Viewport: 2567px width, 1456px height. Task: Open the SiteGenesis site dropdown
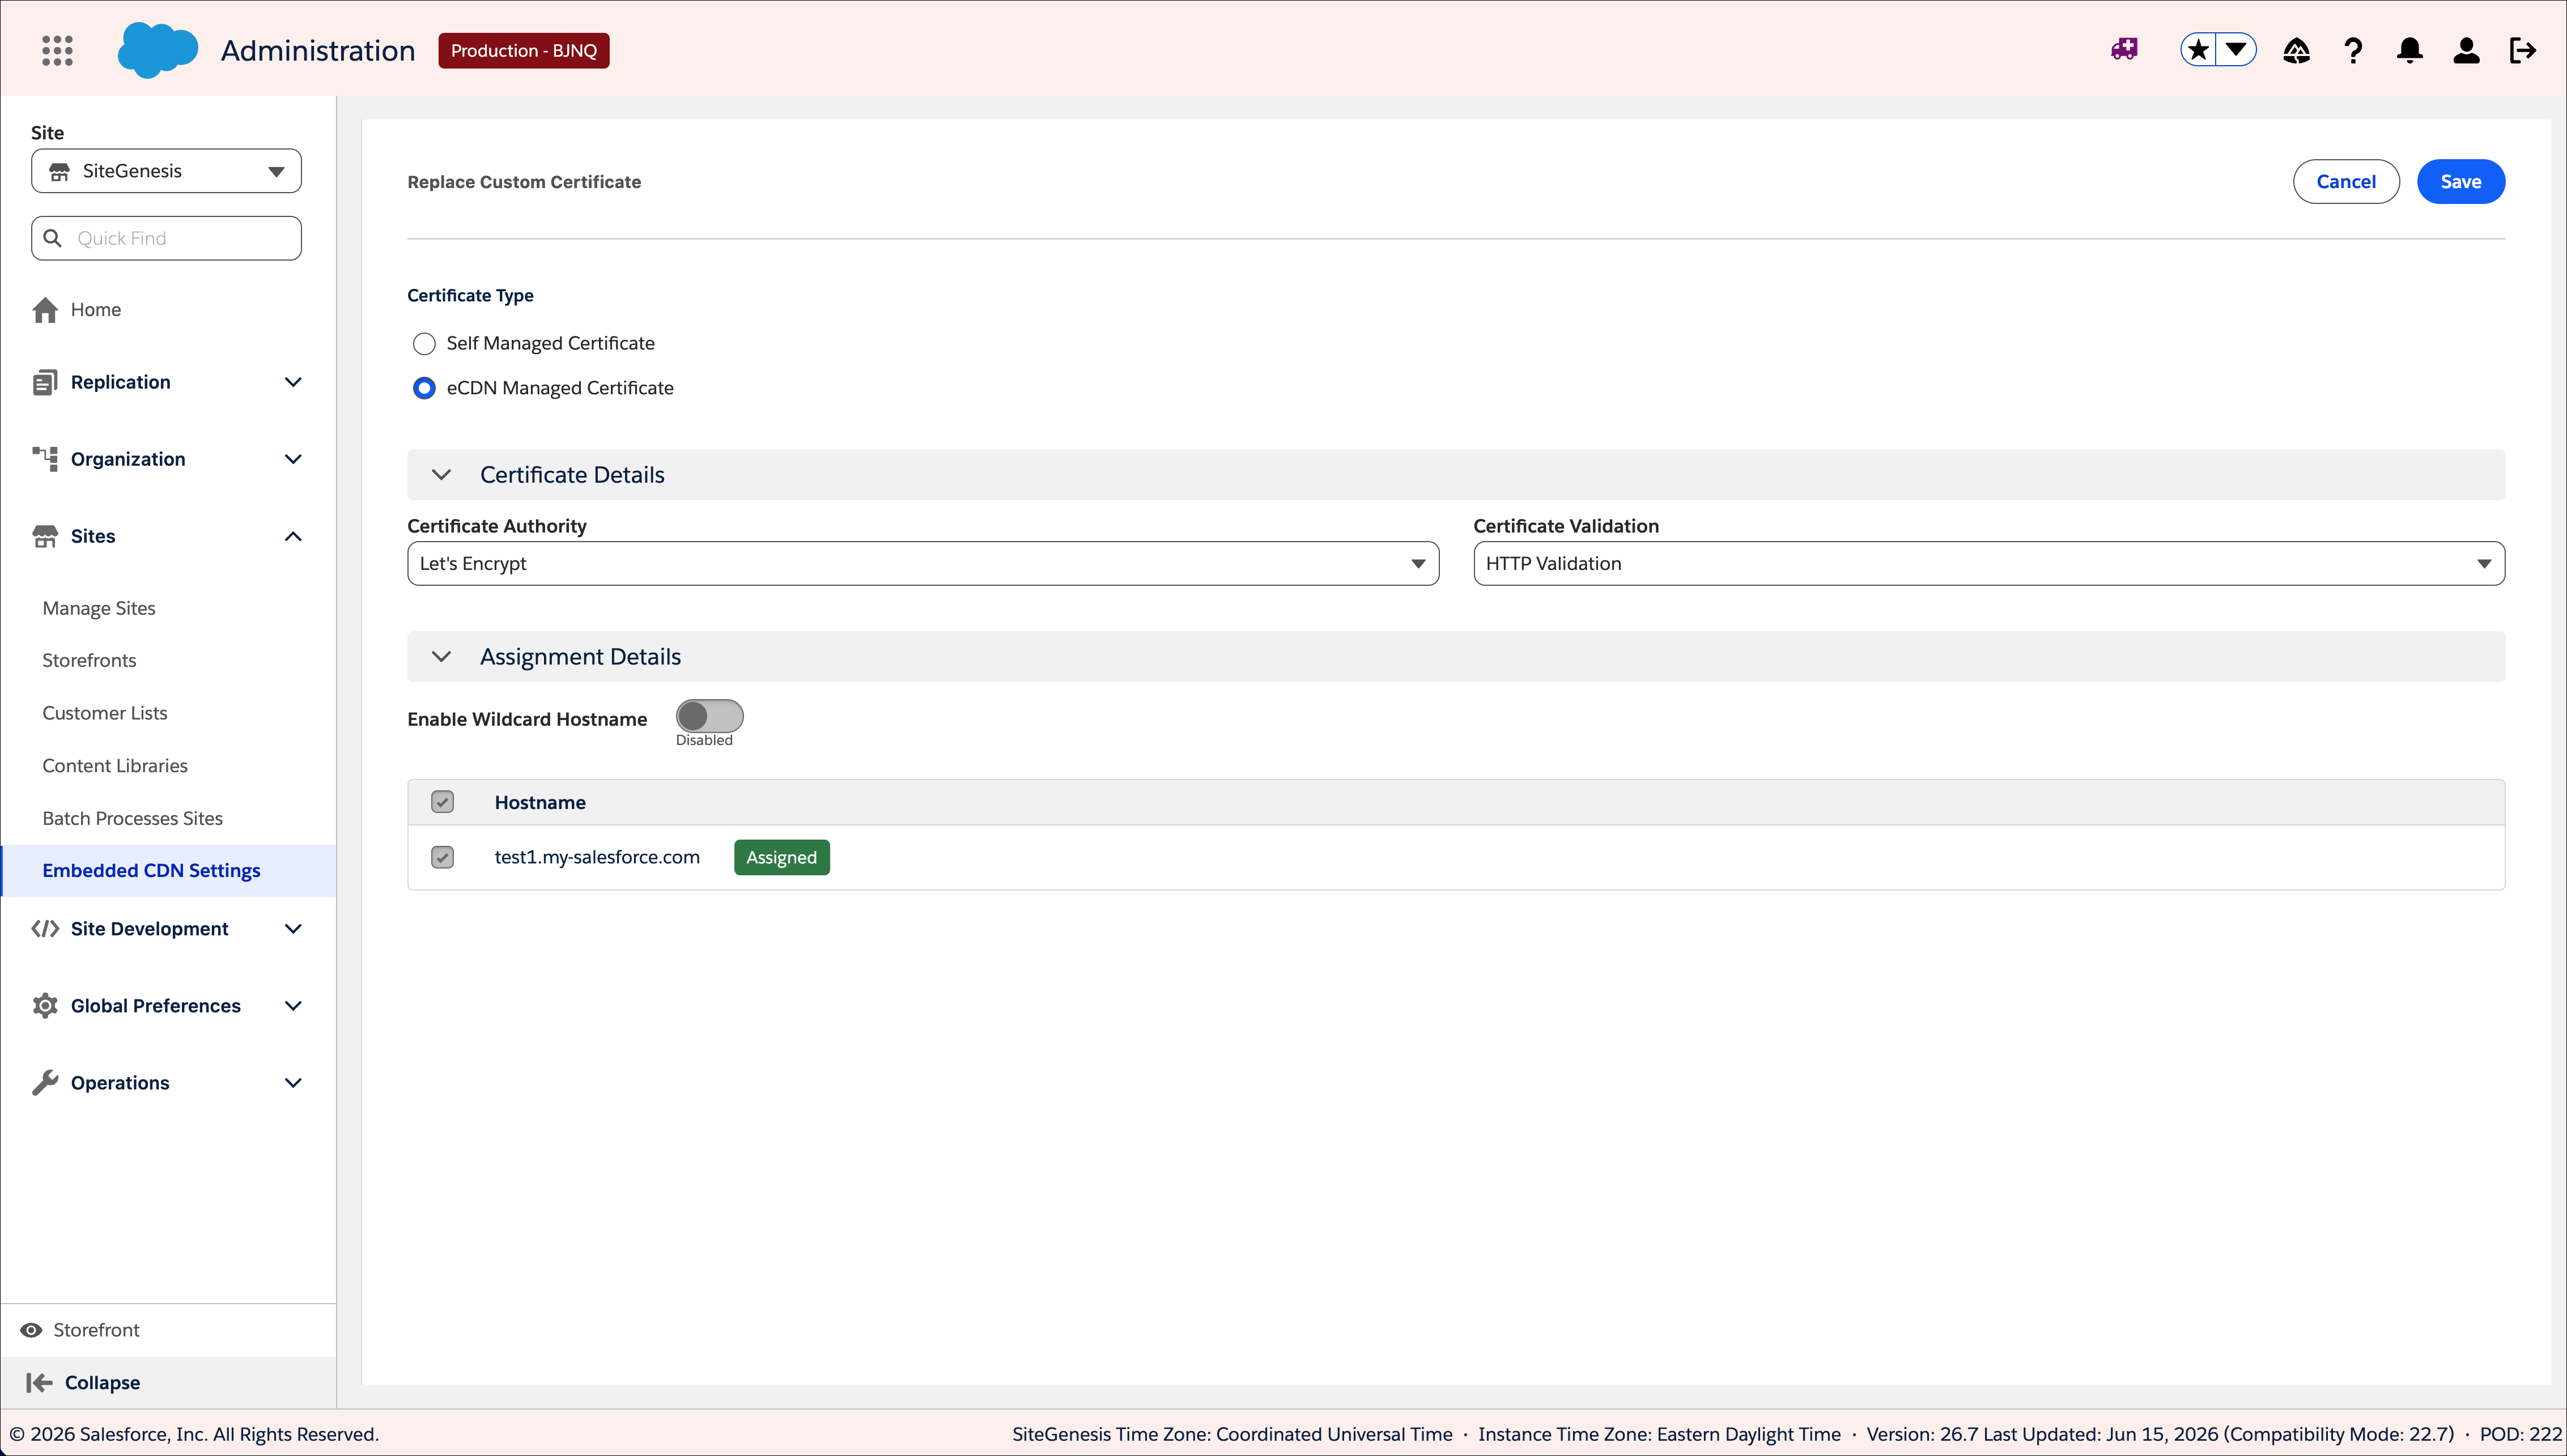pyautogui.click(x=166, y=171)
